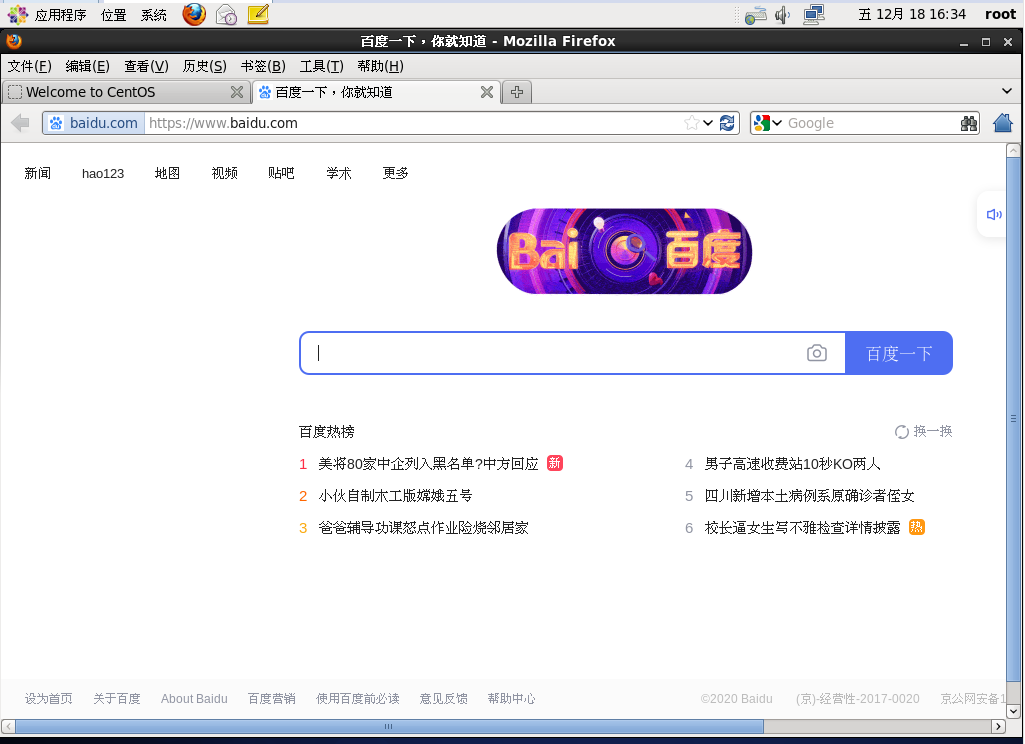Click the network drive tray icon
This screenshot has width=1025, height=744.
755,15
